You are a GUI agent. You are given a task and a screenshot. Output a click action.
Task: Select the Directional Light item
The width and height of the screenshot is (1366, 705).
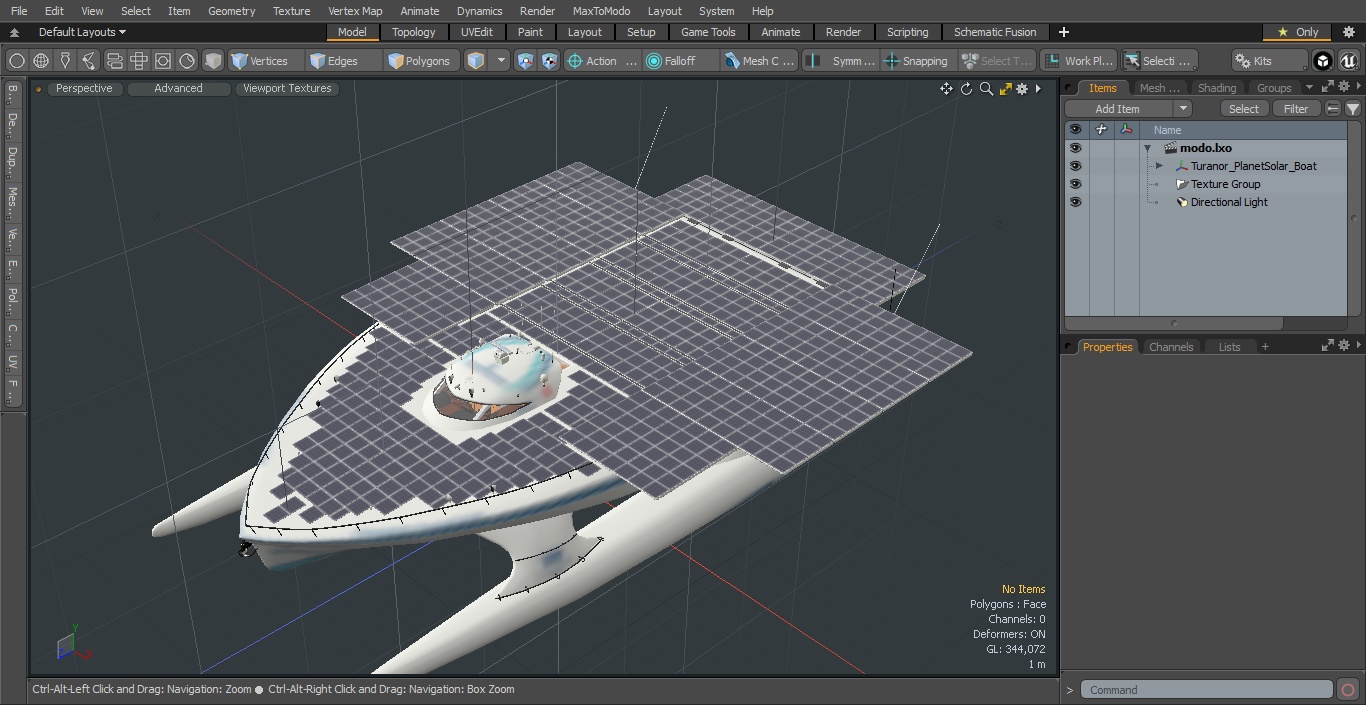pos(1229,202)
